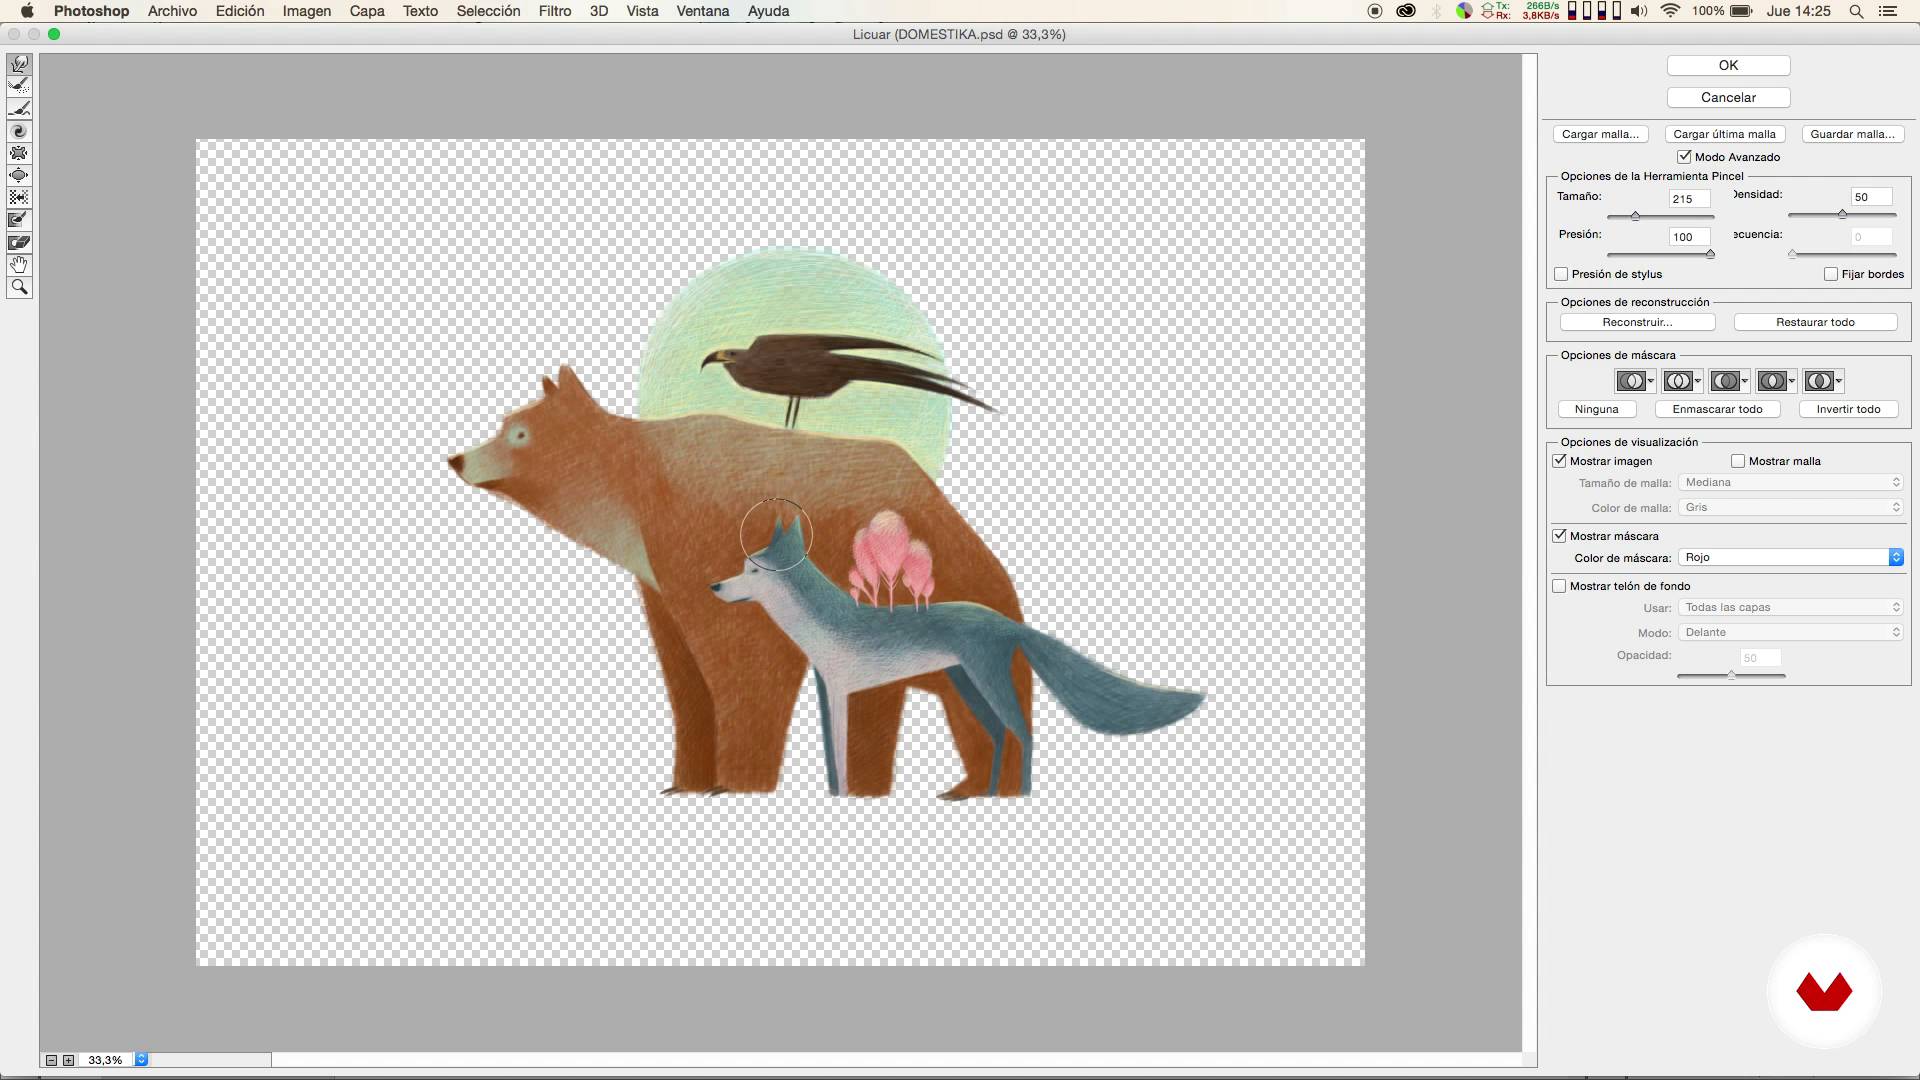Image resolution: width=1920 pixels, height=1080 pixels.
Task: Click the zoom in plus button
Action: (x=68, y=1060)
